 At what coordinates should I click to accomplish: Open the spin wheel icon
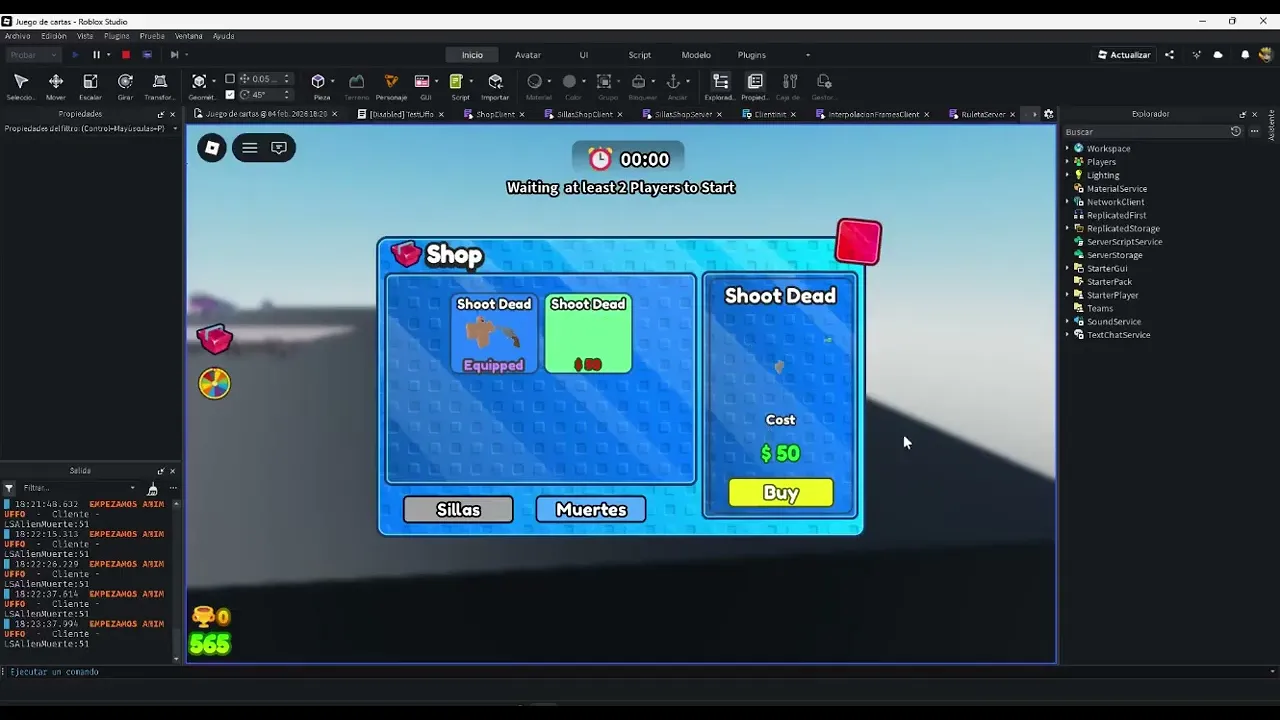click(214, 383)
